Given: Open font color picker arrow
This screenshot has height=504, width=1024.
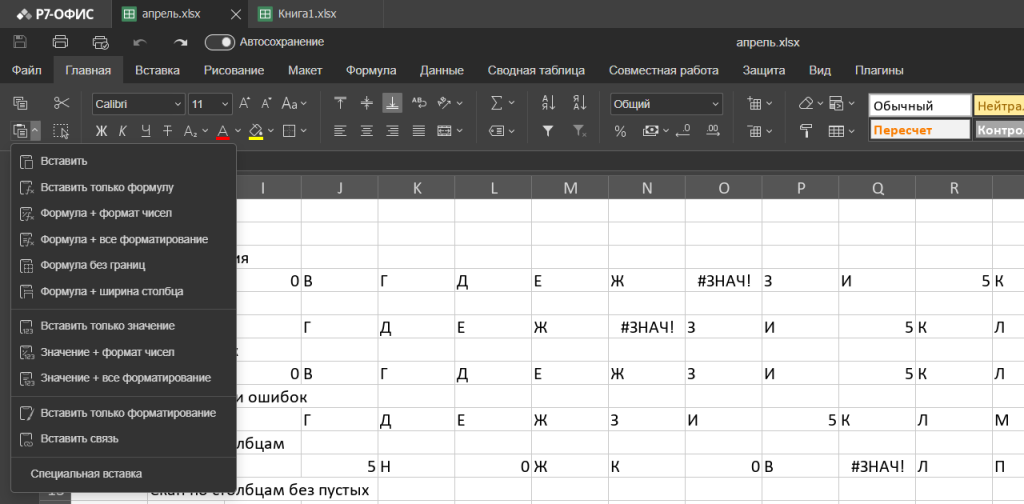Looking at the screenshot, I should coord(238,131).
